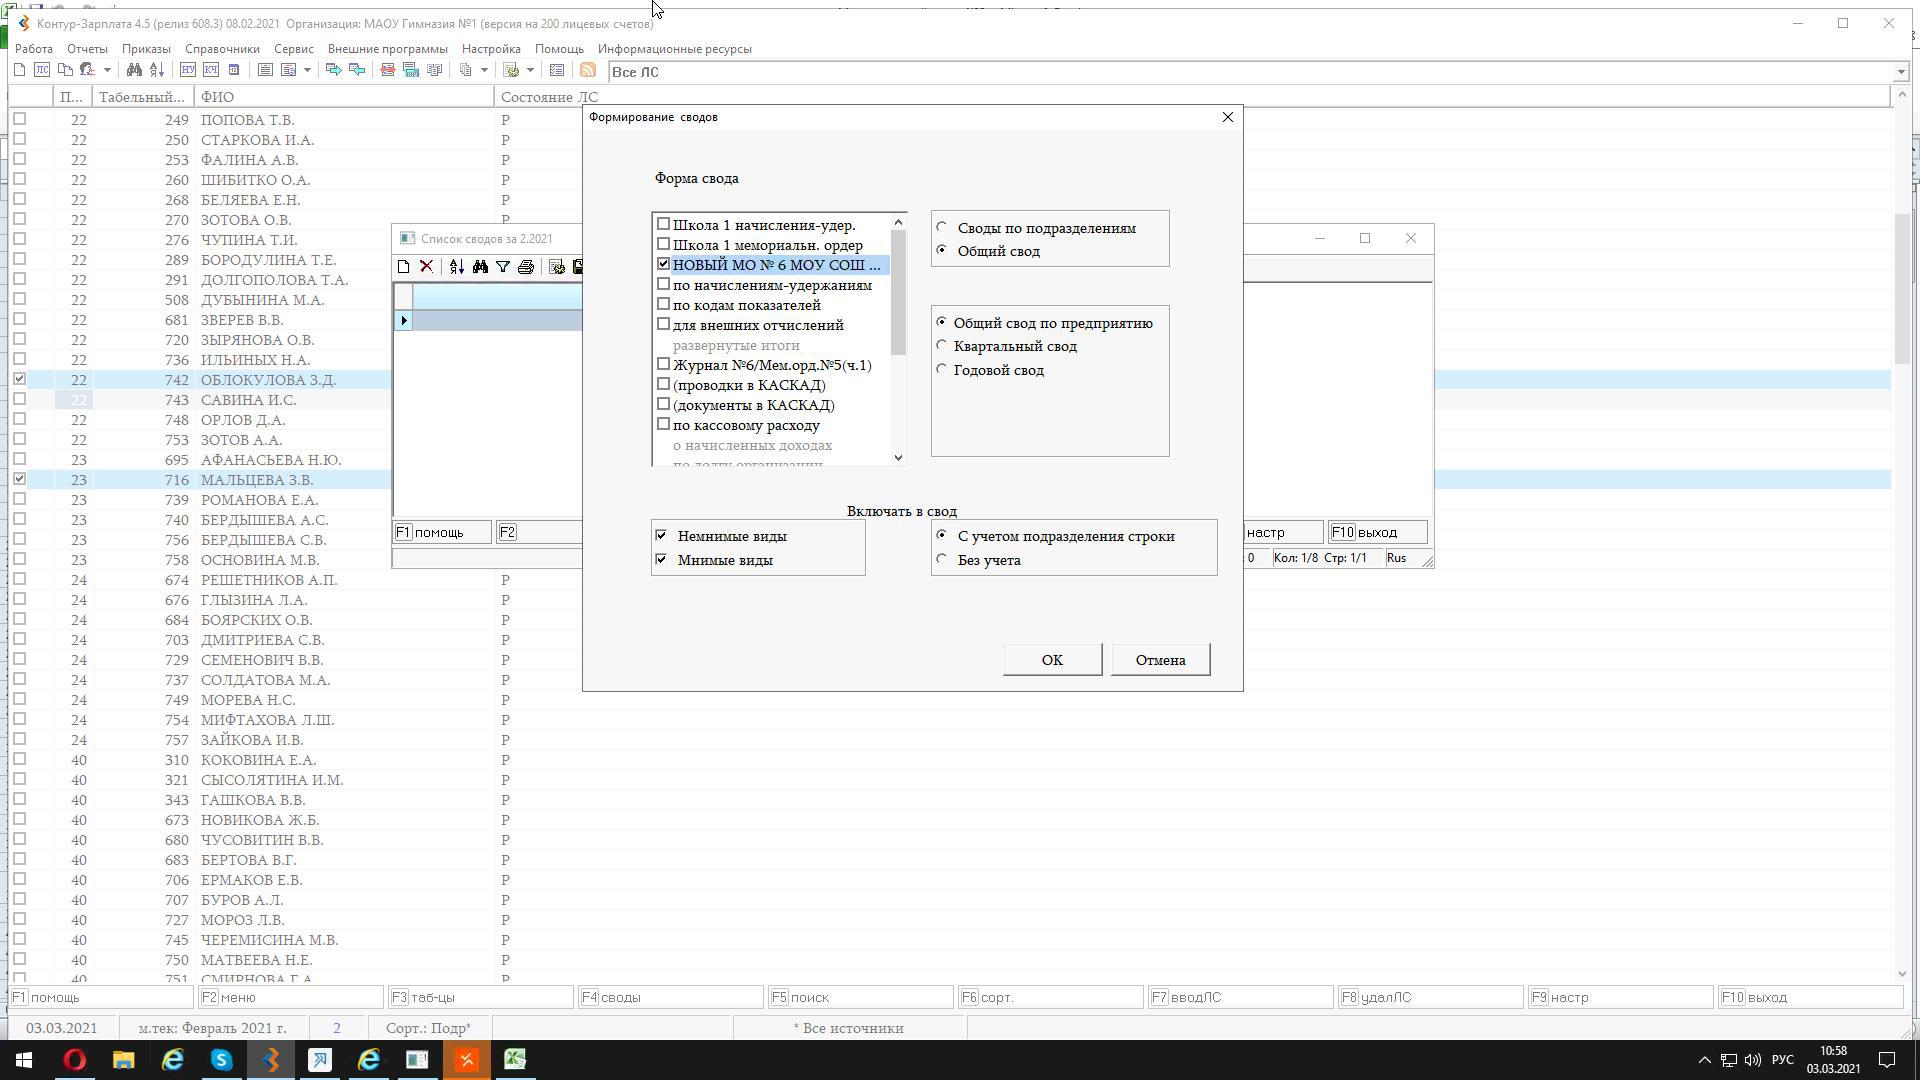Click the КЧ icon in main toolbar

211,70
